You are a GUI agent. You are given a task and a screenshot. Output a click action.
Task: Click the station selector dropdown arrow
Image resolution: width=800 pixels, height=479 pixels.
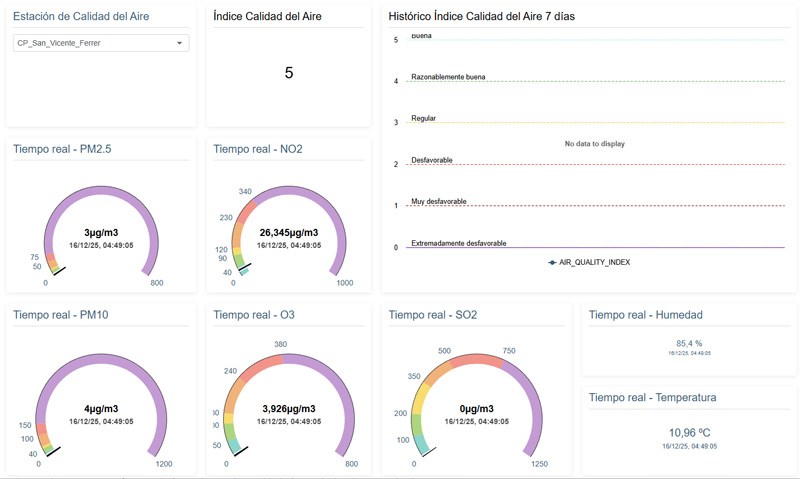[x=179, y=43]
